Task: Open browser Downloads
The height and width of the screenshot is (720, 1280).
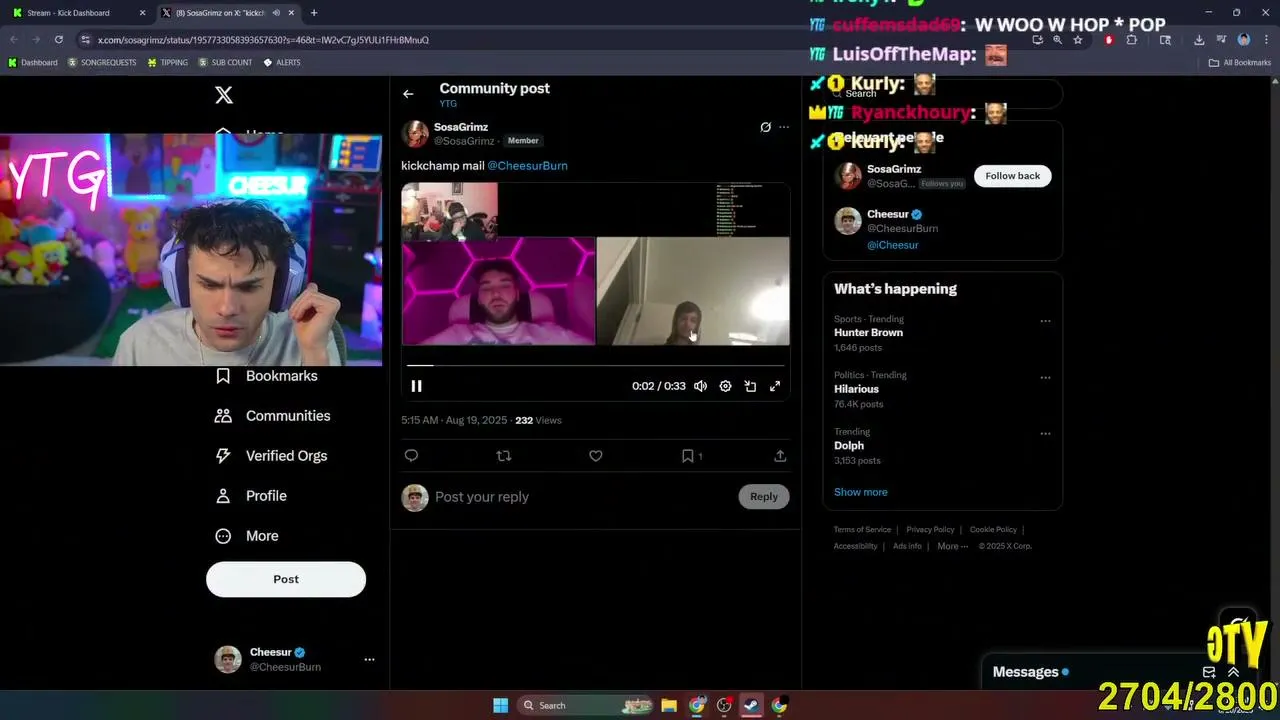Action: [1199, 40]
